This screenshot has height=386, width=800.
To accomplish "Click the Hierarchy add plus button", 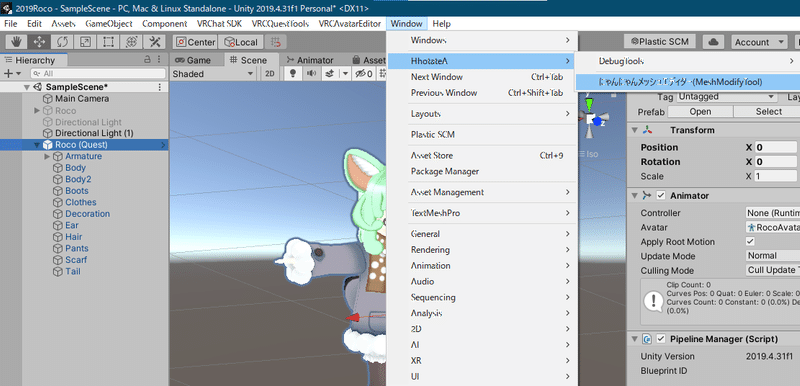I will click(x=8, y=74).
